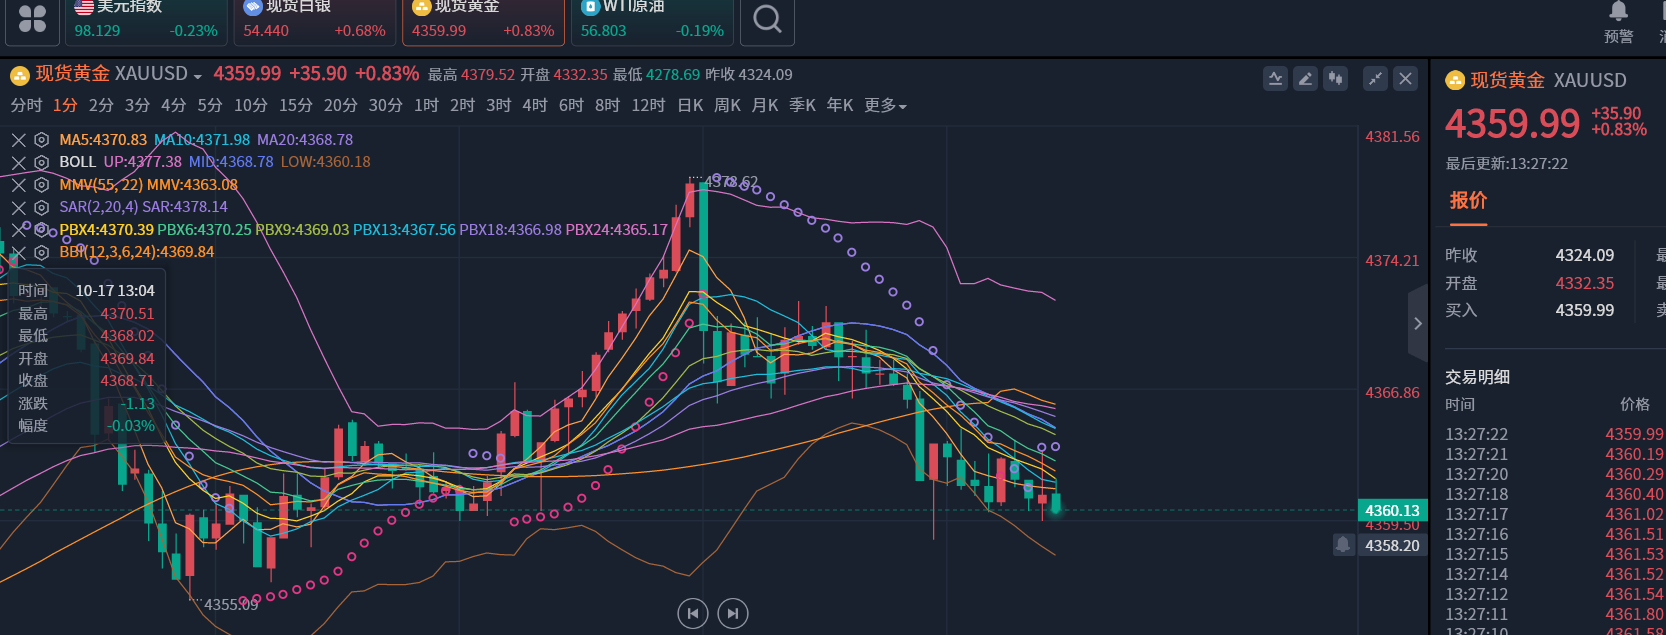Expand the XAUUSD symbol dropdown
This screenshot has width=1666, height=635.
(198, 76)
